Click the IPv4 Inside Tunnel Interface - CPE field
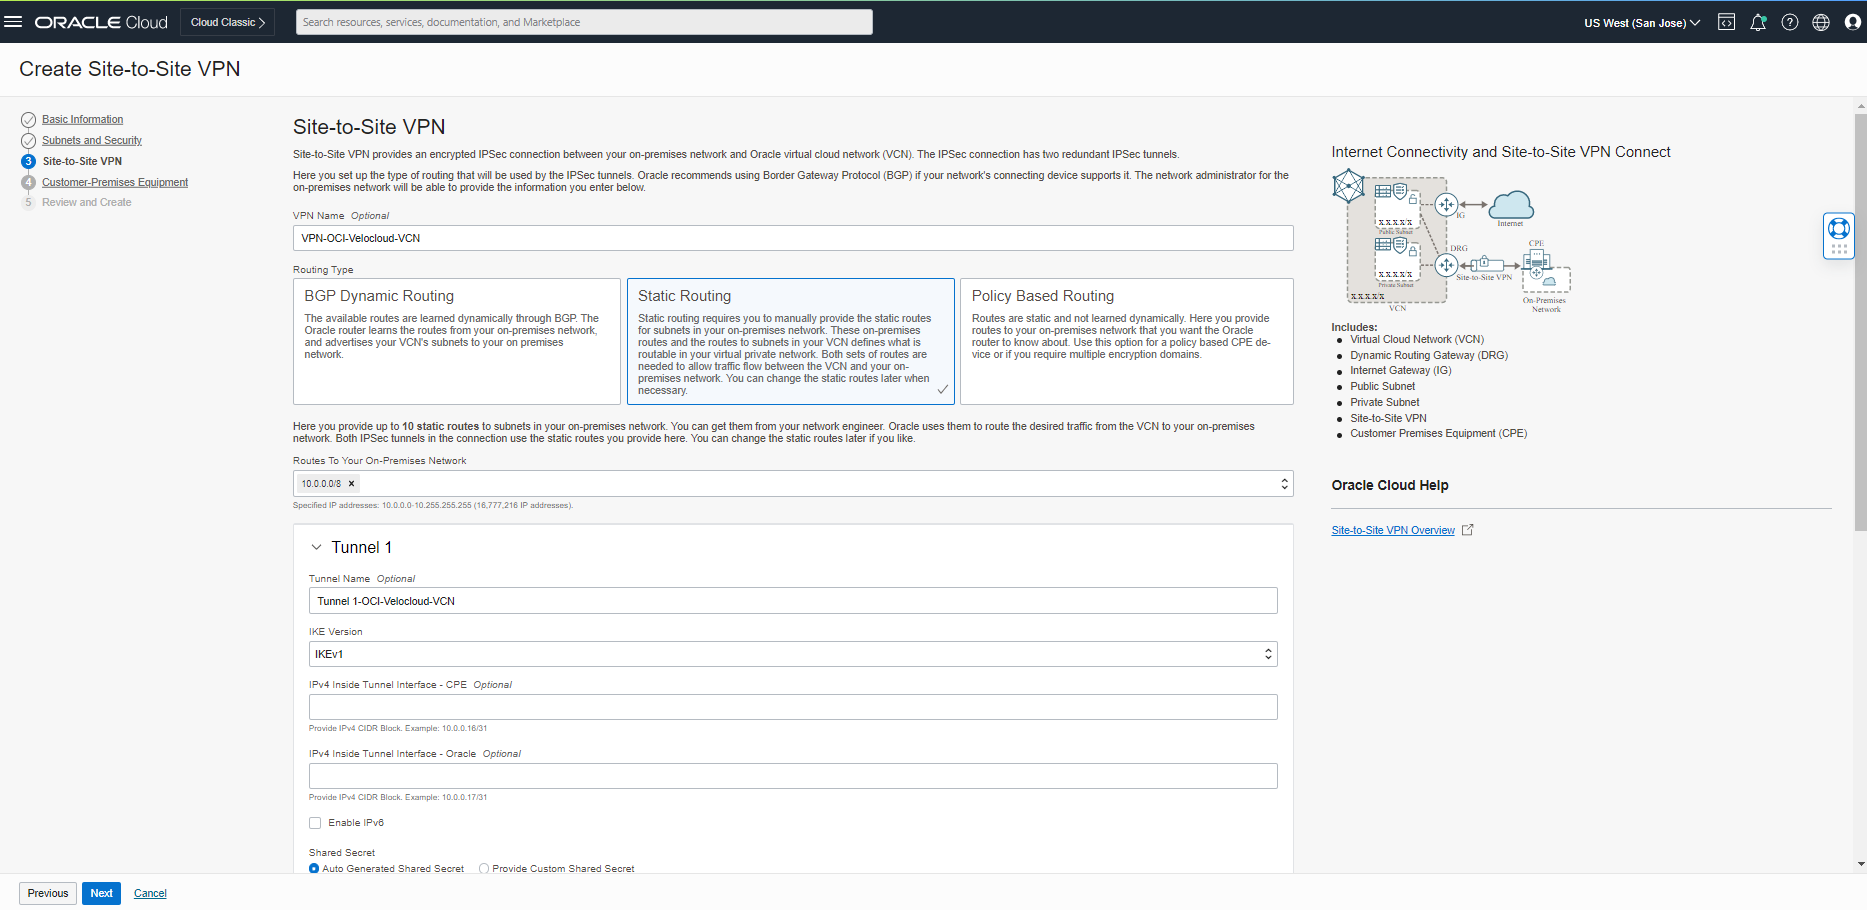 (793, 707)
